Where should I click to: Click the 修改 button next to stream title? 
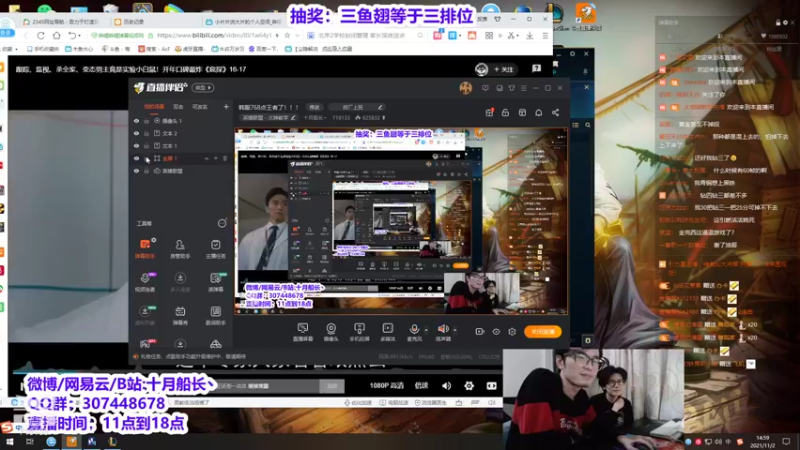314,107
